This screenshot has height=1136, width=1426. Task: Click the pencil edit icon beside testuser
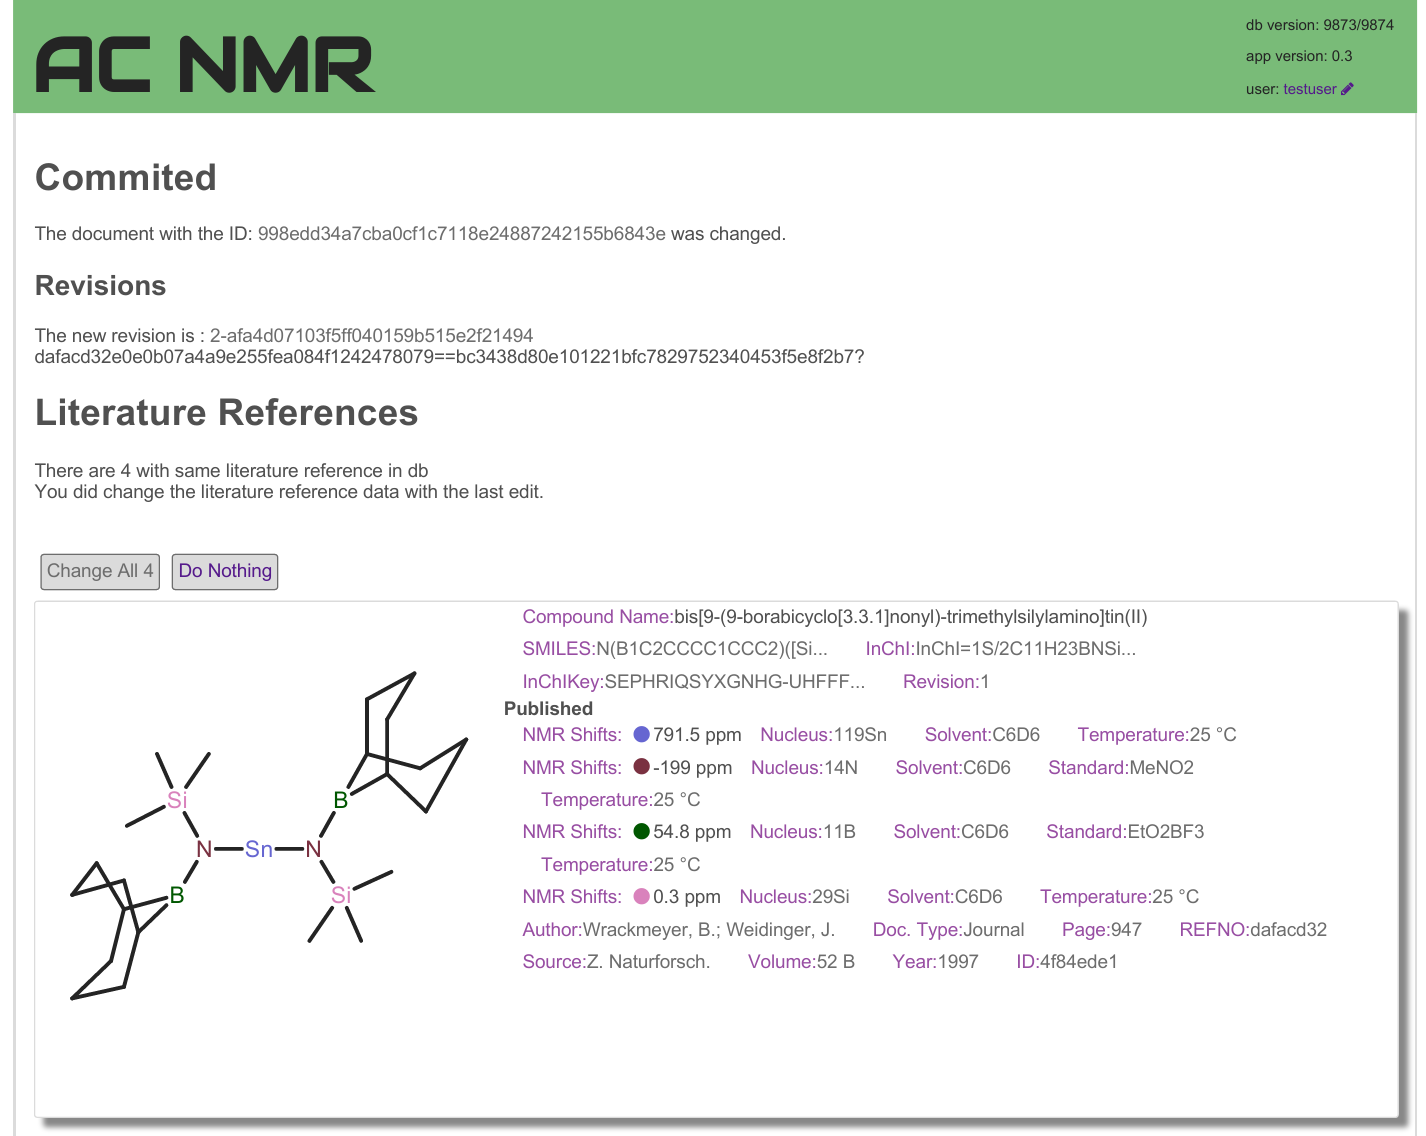click(1347, 89)
